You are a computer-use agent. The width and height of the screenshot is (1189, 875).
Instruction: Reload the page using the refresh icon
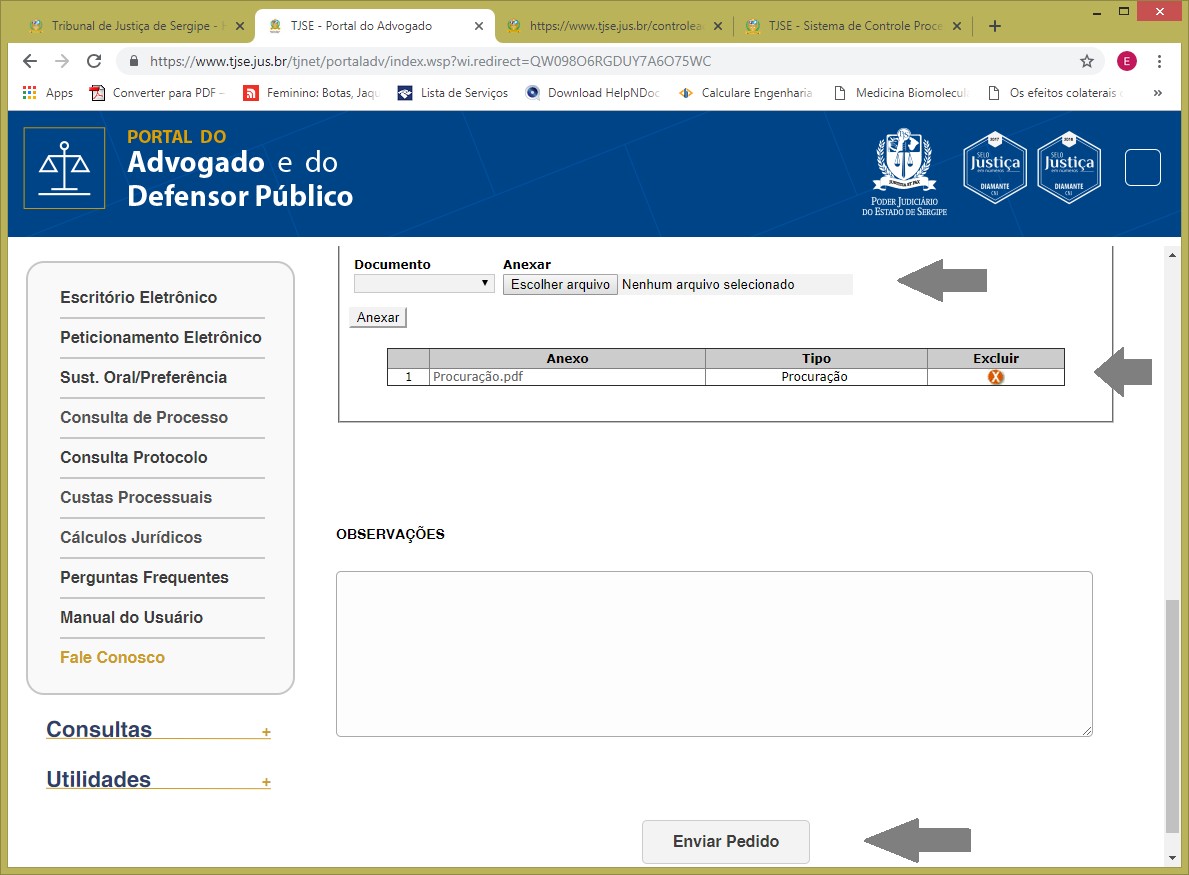(95, 61)
